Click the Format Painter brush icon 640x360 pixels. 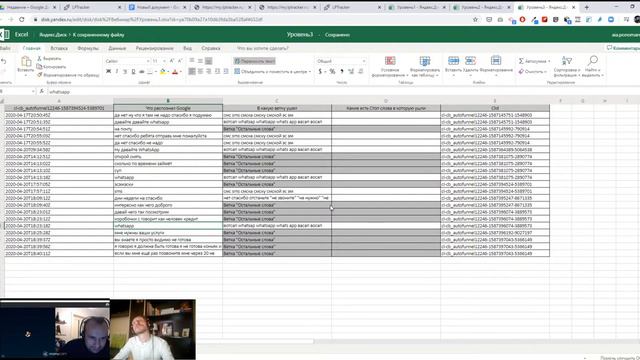(40, 75)
